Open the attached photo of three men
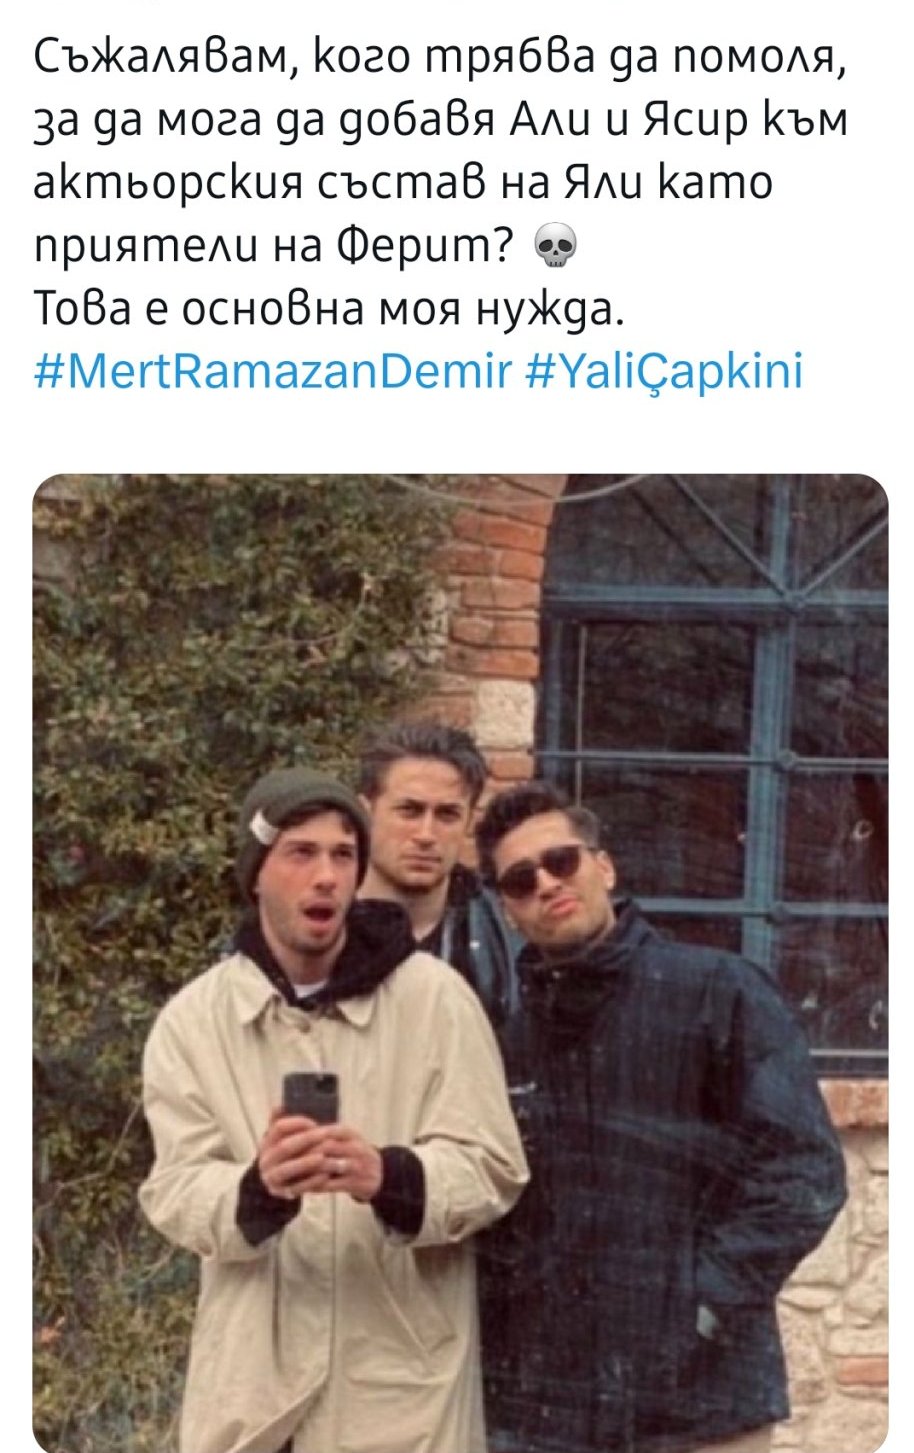Image resolution: width=914 pixels, height=1453 pixels. coord(460,962)
